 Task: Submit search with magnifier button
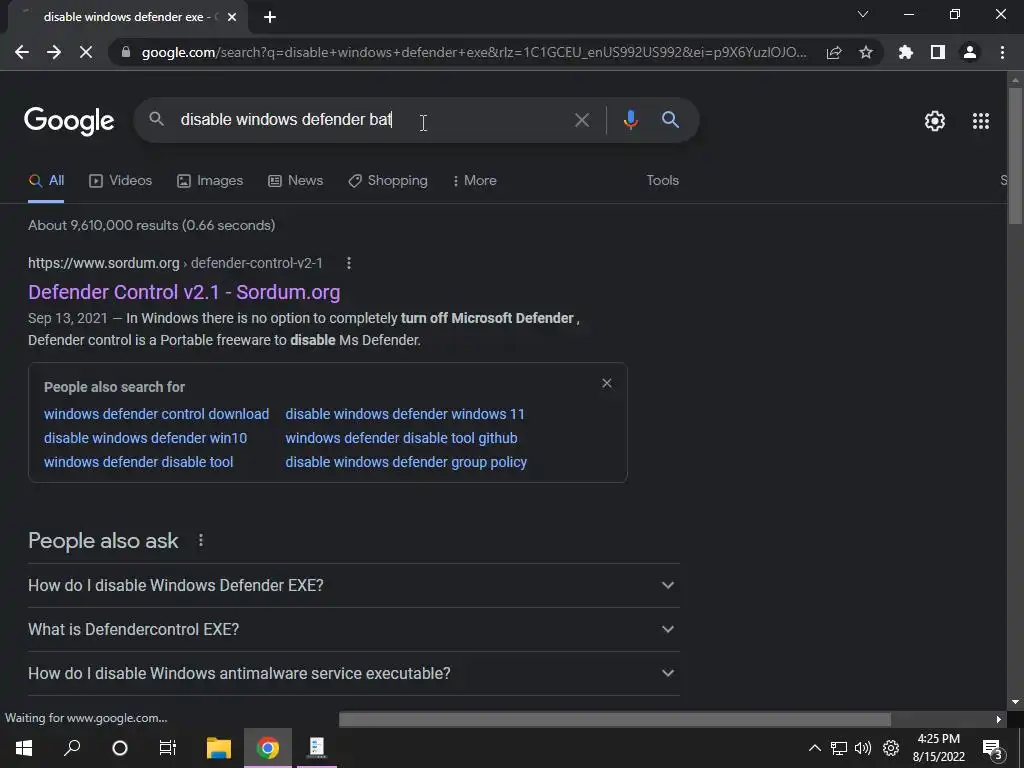click(x=670, y=120)
